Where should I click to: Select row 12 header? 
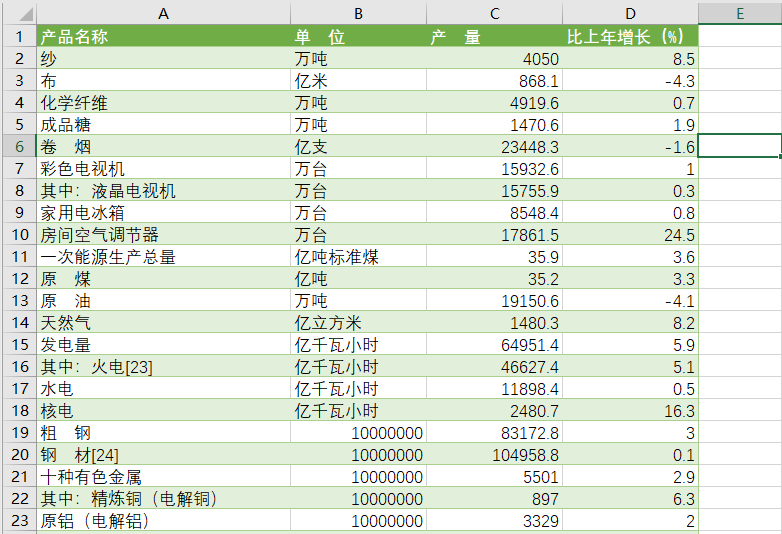click(x=19, y=279)
